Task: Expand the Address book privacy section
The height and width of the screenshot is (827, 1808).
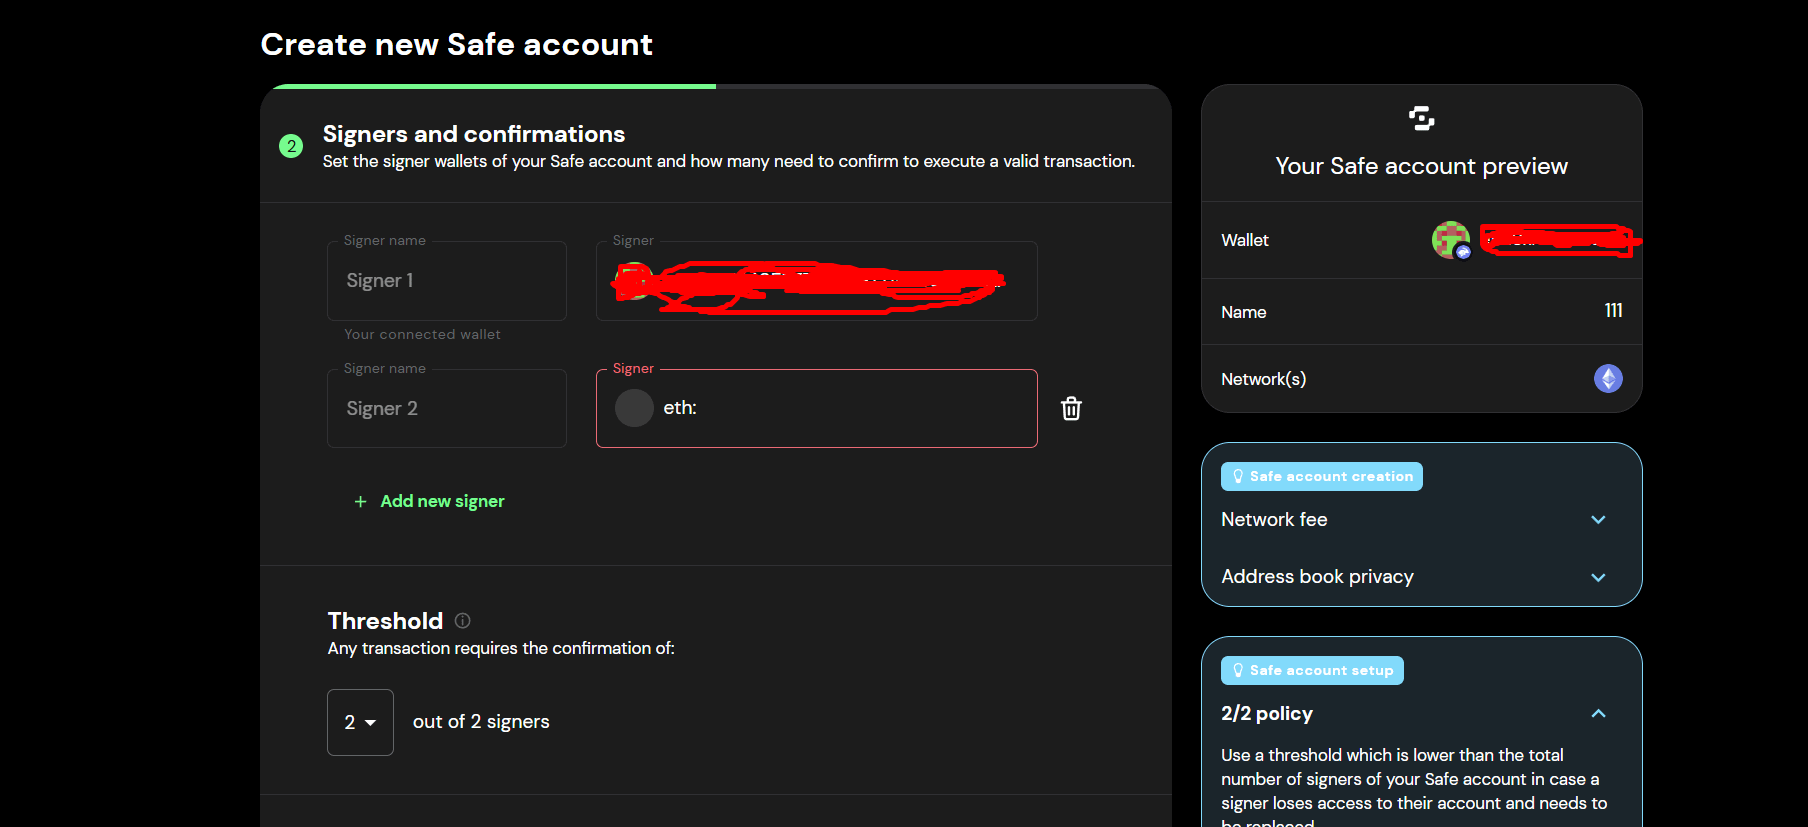Action: coord(1421,577)
